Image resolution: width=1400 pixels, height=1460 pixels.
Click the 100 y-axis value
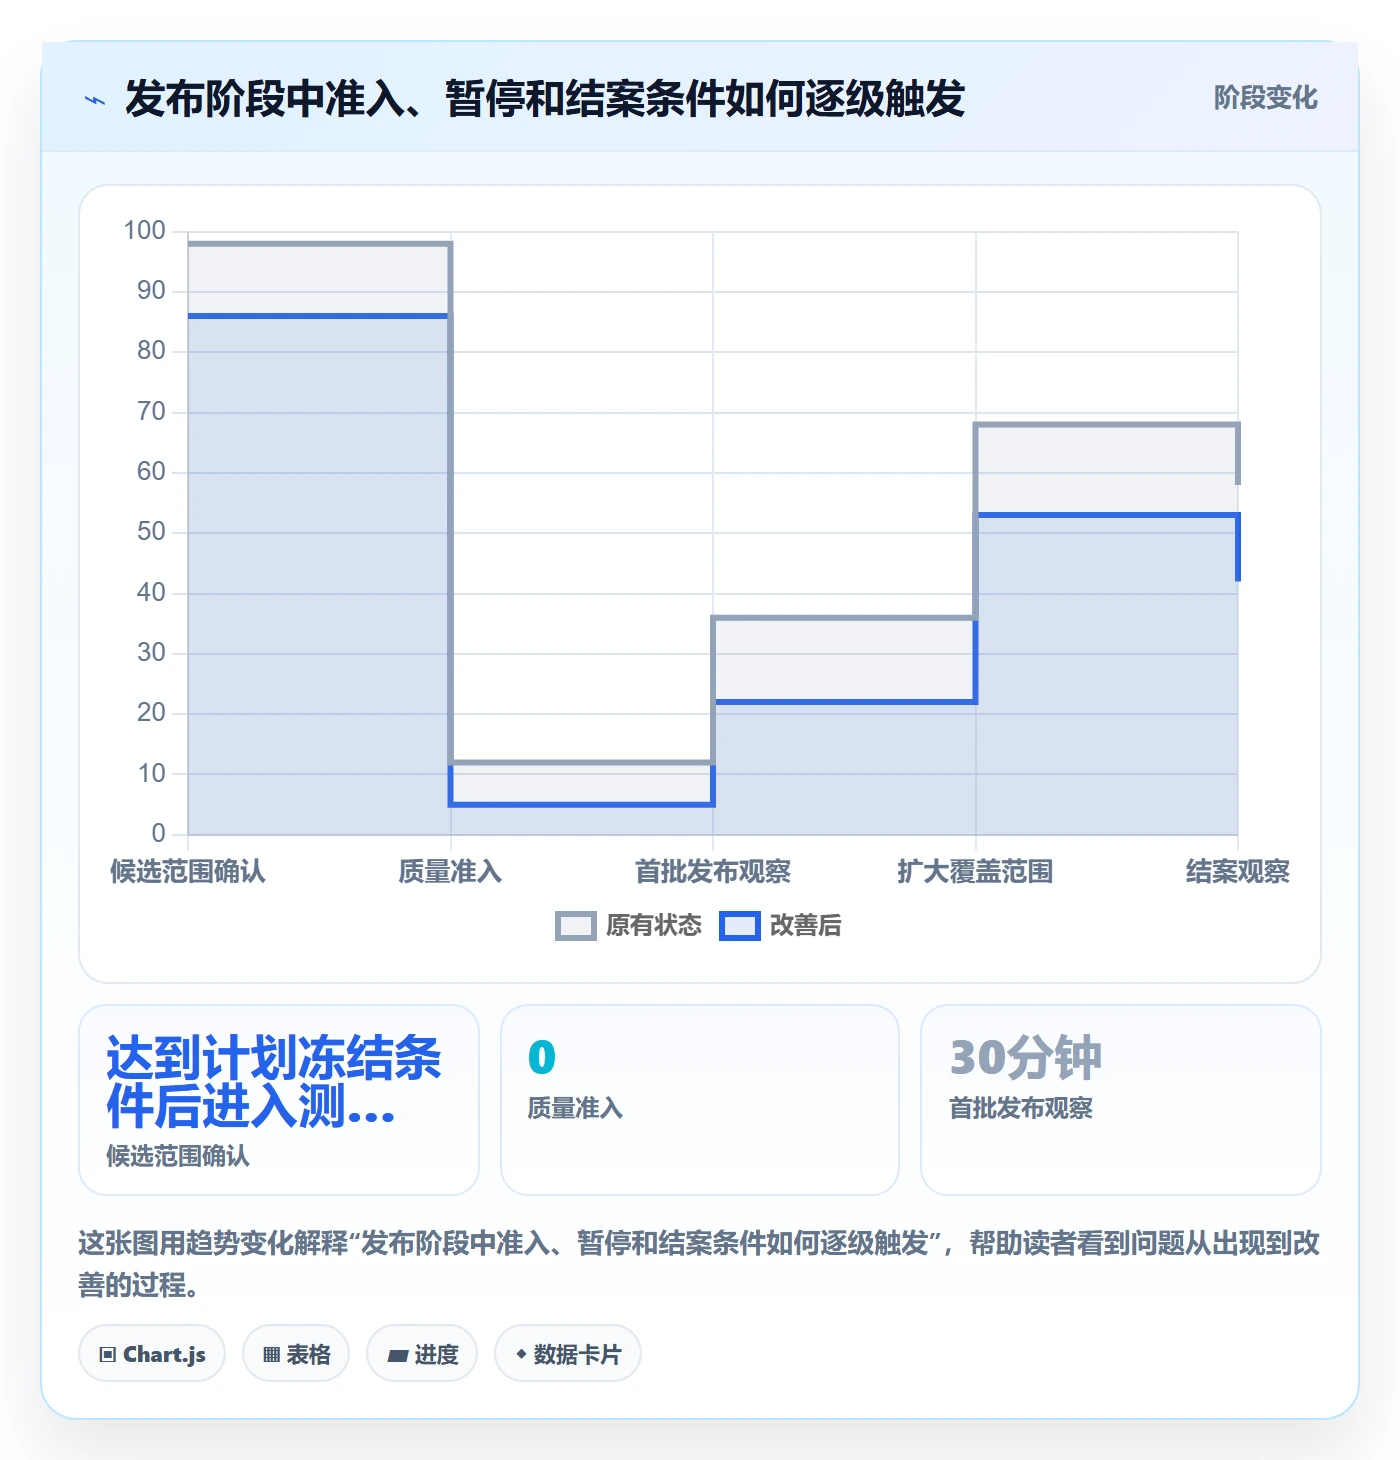pyautogui.click(x=144, y=231)
